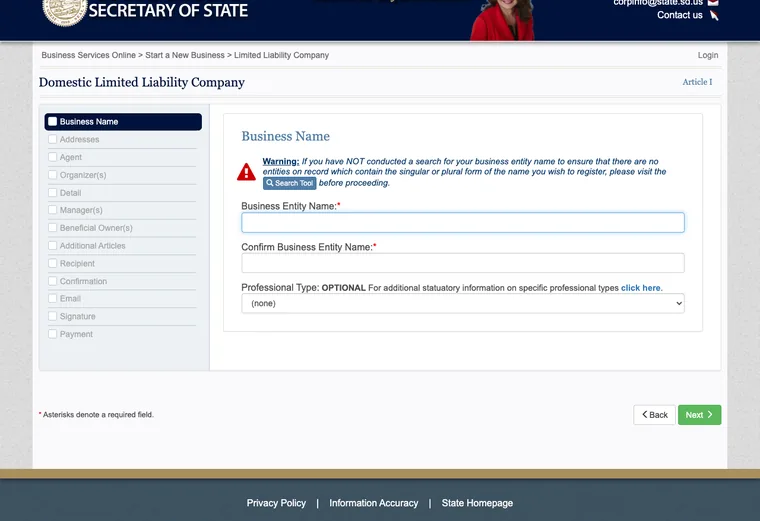Screen dimensions: 760x521
Task: Select the Detail sidebar step
Action: [x=123, y=192]
